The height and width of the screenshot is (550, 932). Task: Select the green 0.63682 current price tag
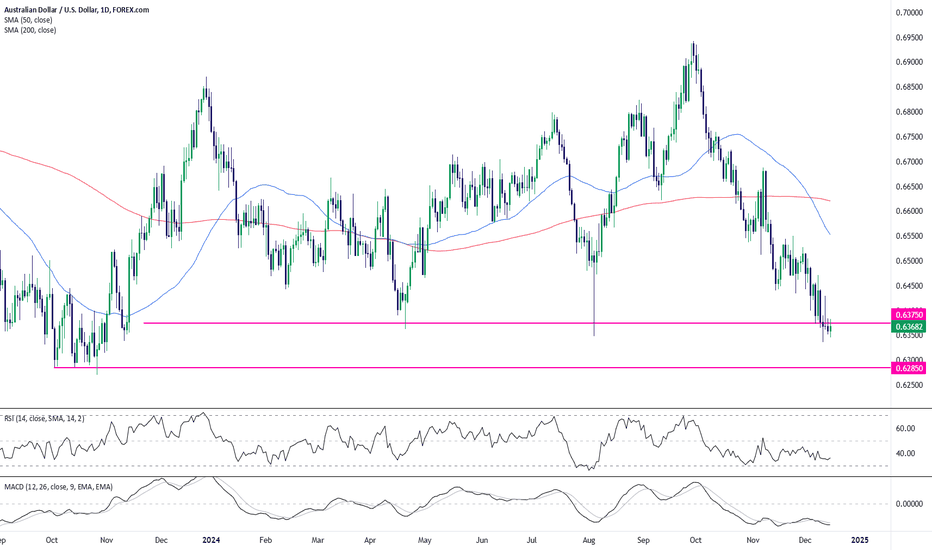(909, 326)
